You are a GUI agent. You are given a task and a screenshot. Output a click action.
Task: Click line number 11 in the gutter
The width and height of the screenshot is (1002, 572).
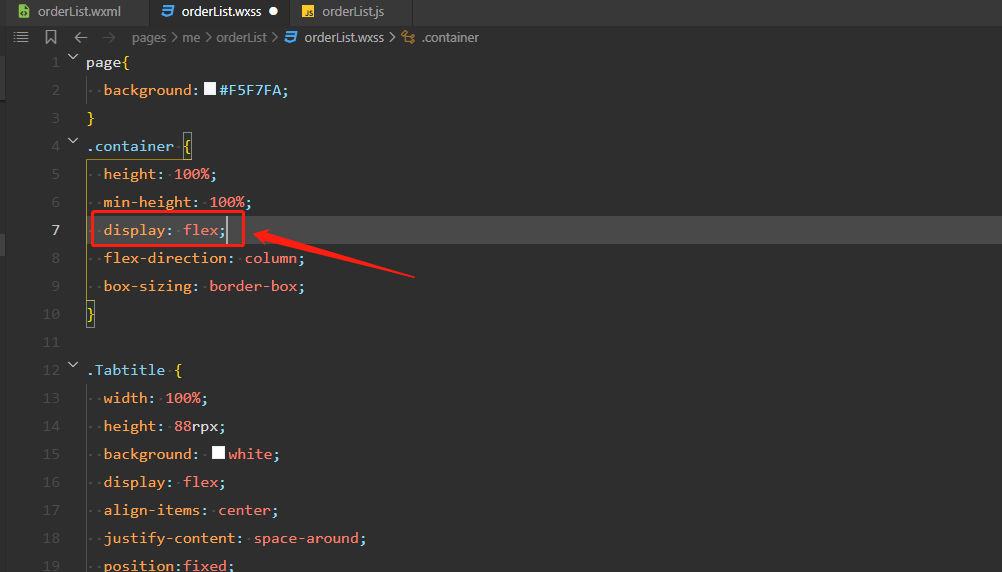(51, 342)
